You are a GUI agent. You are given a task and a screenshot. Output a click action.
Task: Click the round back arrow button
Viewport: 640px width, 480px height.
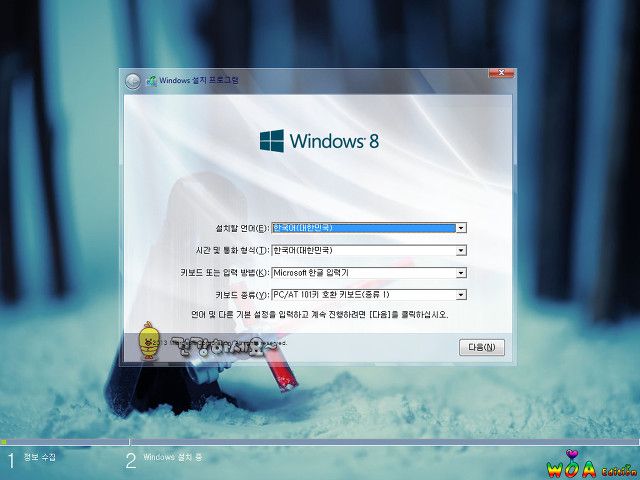(133, 82)
